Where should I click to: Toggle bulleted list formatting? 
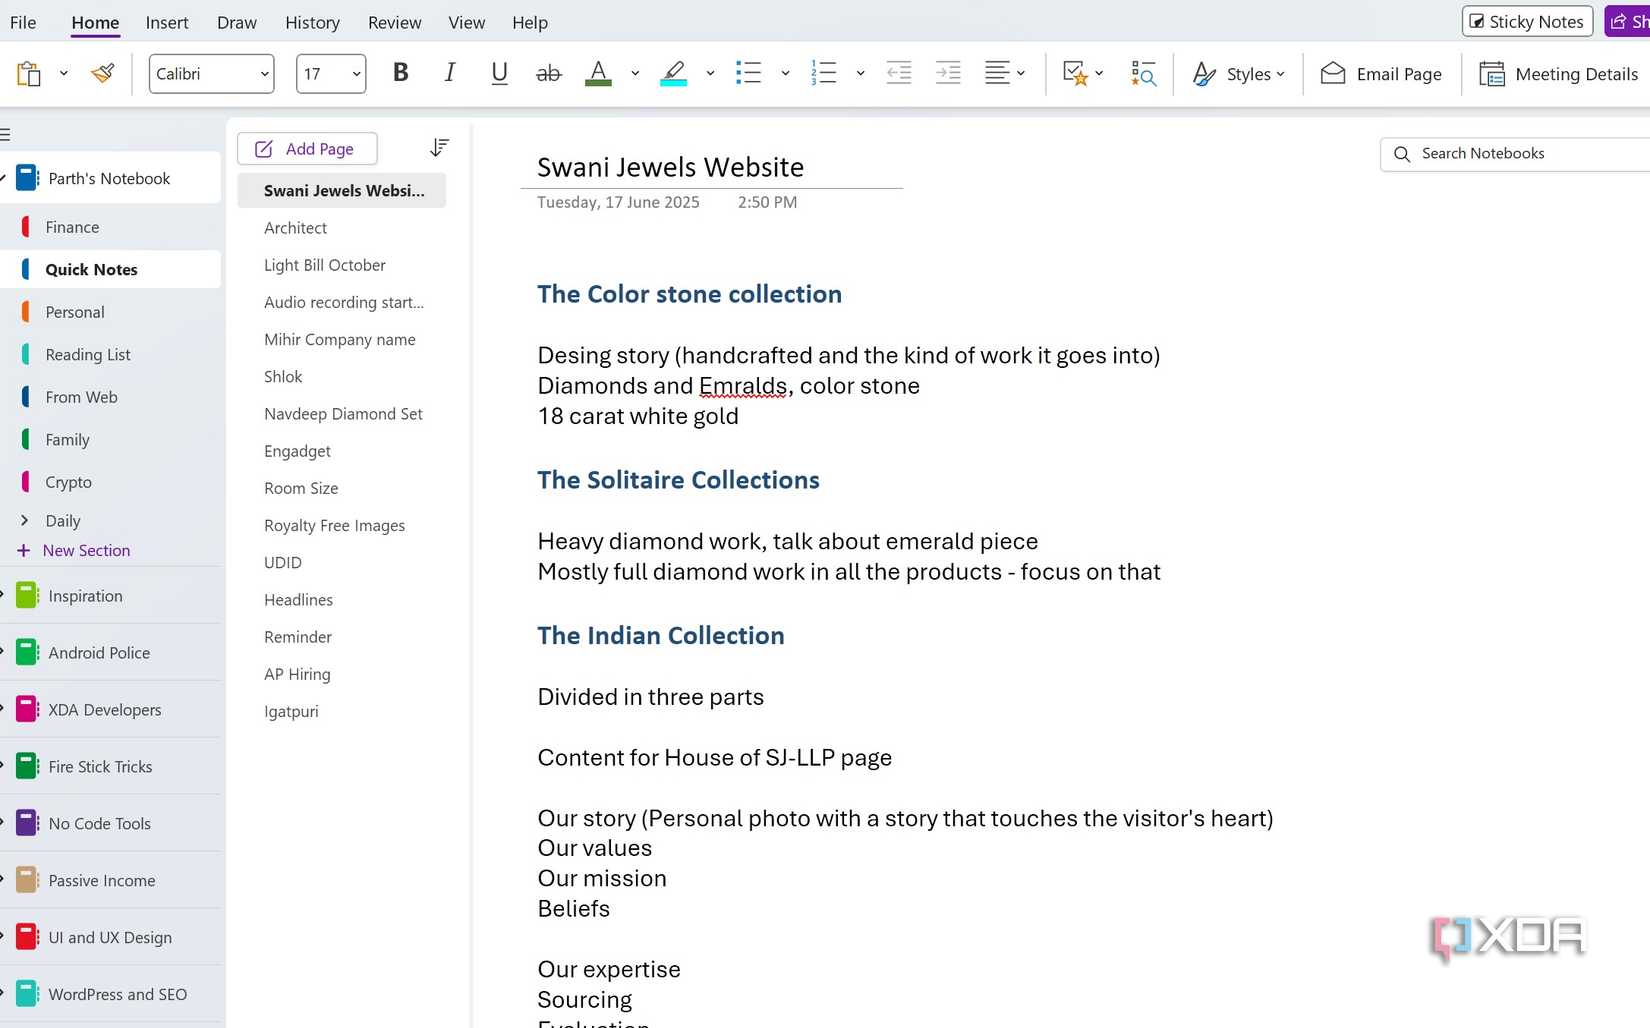(748, 72)
